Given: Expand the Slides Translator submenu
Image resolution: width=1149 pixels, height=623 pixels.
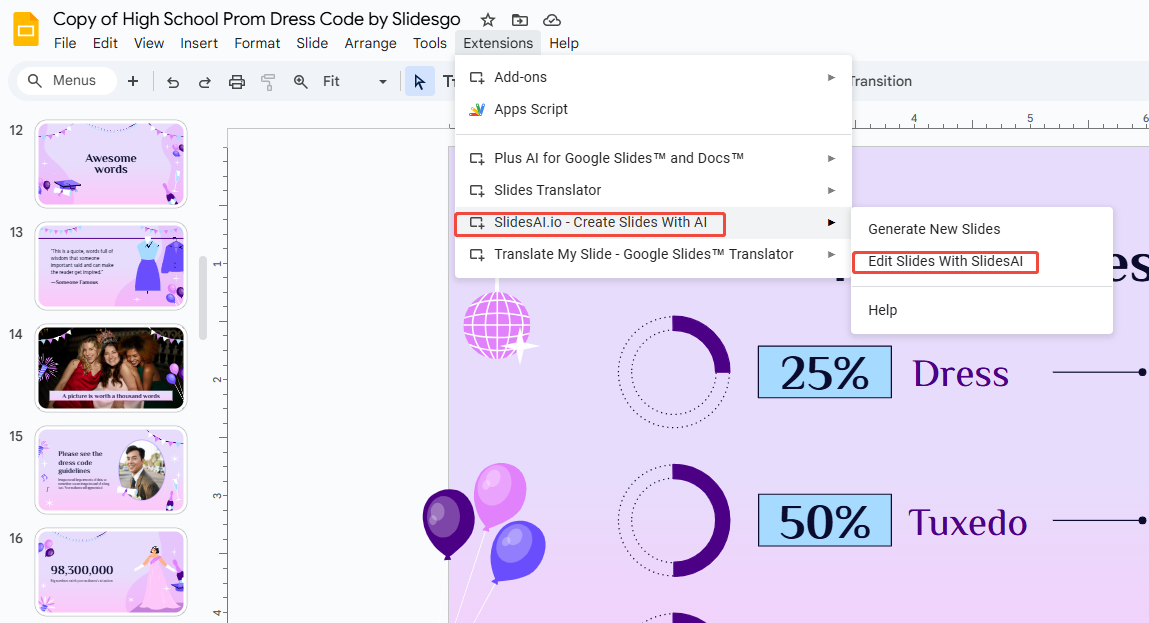Looking at the screenshot, I should (x=548, y=190).
